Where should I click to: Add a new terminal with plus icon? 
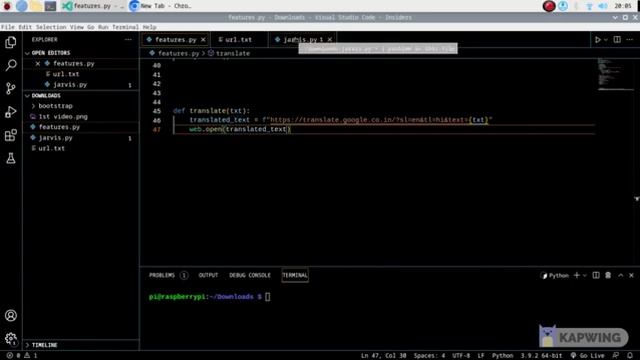tap(576, 275)
